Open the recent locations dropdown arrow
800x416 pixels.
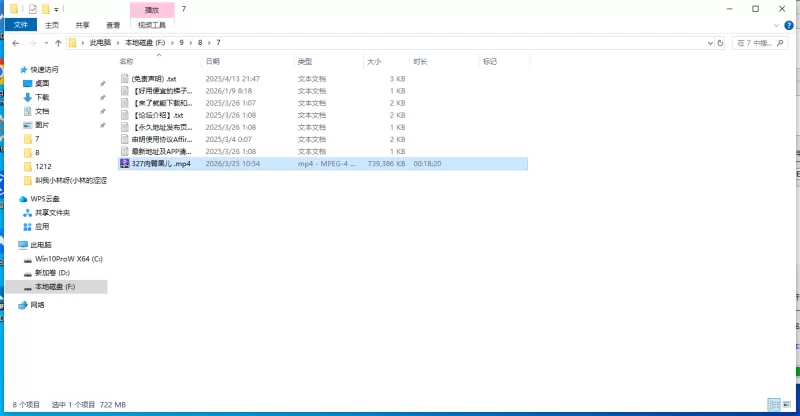[x=46, y=43]
